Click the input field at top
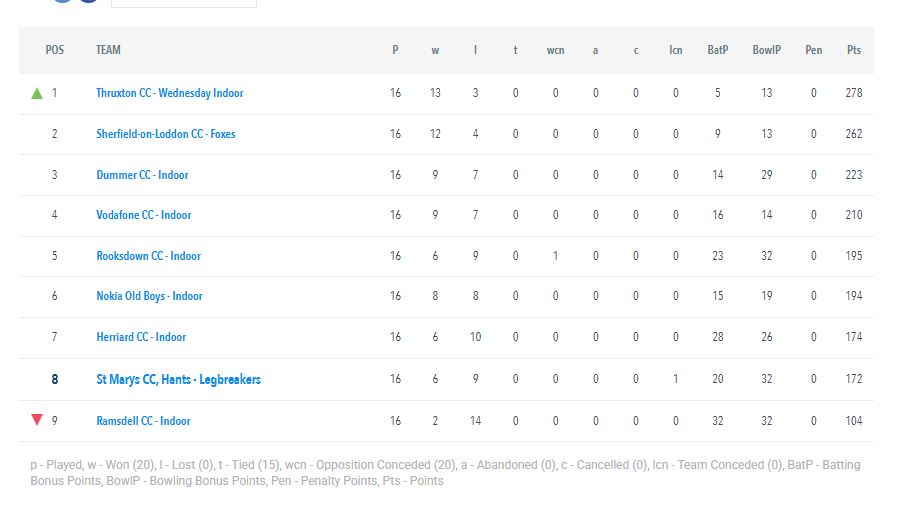Image resolution: width=920 pixels, height=522 pixels. tap(184, 2)
